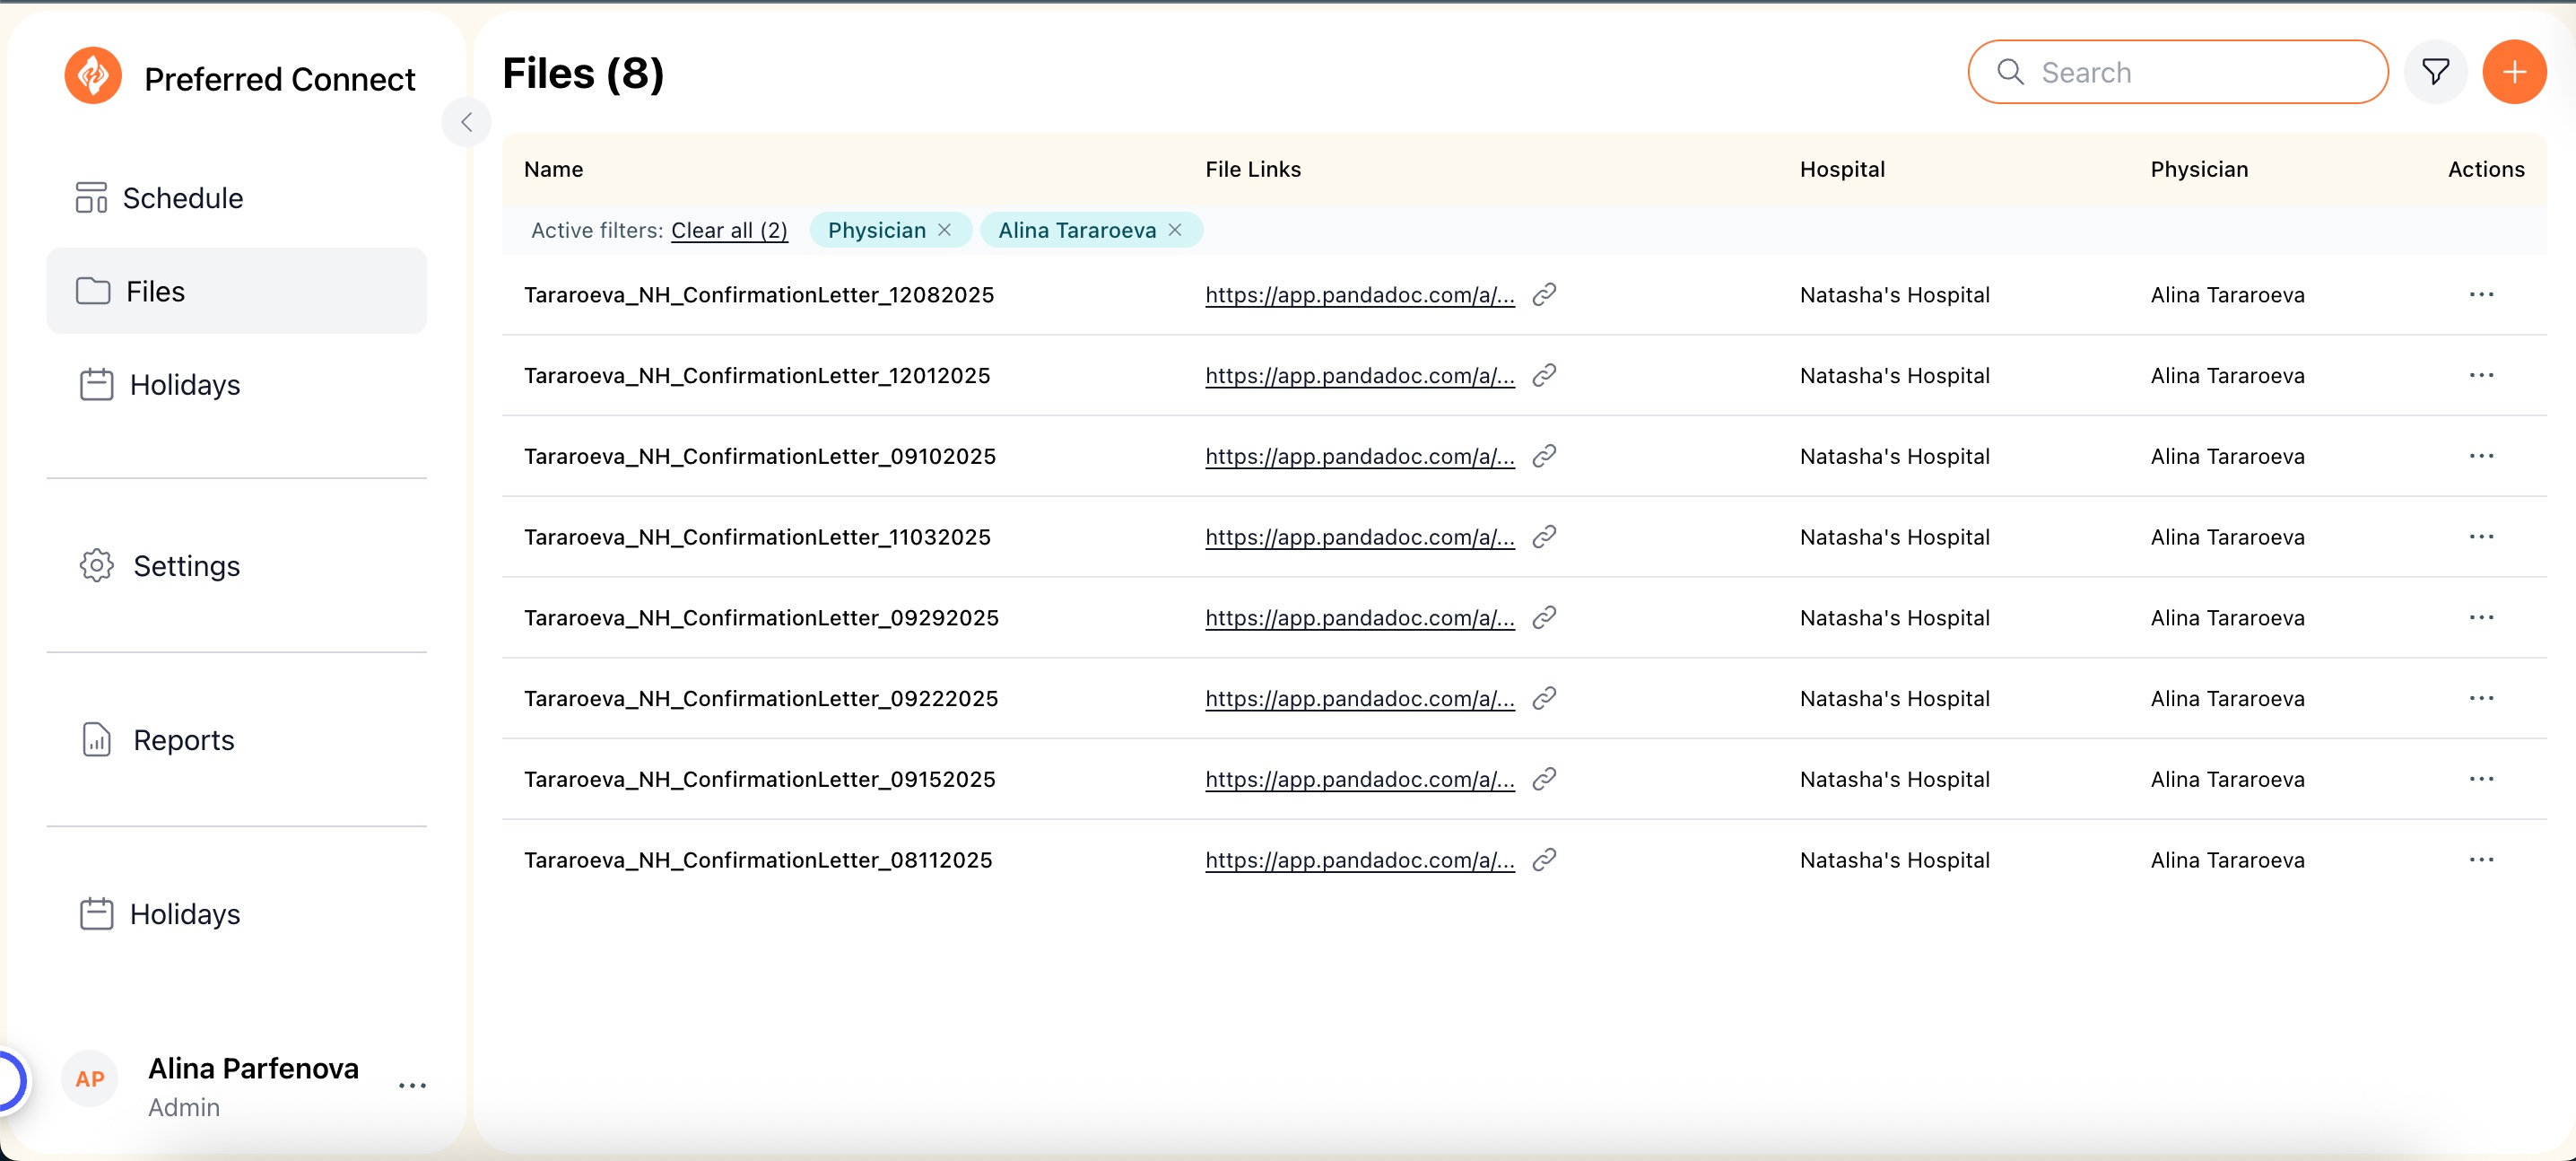Open user menu next to Alina Parfenova
Image resolution: width=2576 pixels, height=1161 pixels.
[412, 1085]
